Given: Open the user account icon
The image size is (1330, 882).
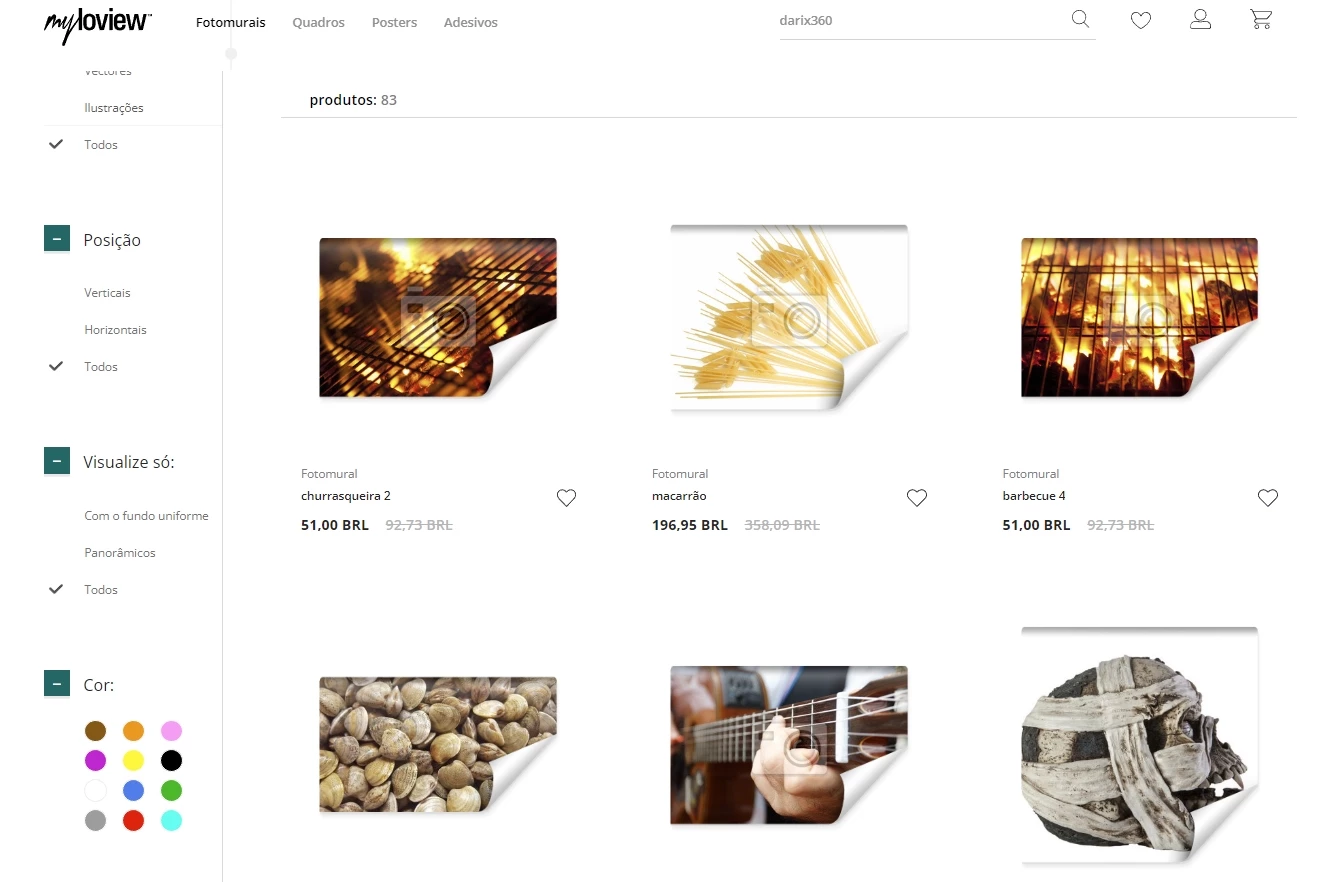Looking at the screenshot, I should [x=1201, y=19].
